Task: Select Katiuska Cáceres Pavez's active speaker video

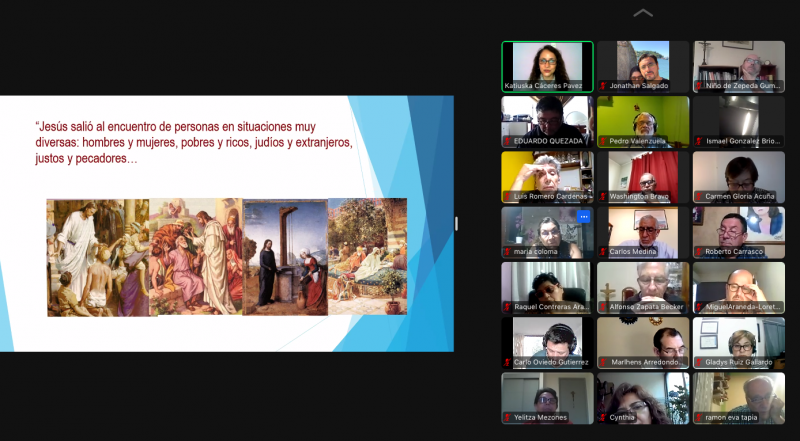Action: pos(547,67)
